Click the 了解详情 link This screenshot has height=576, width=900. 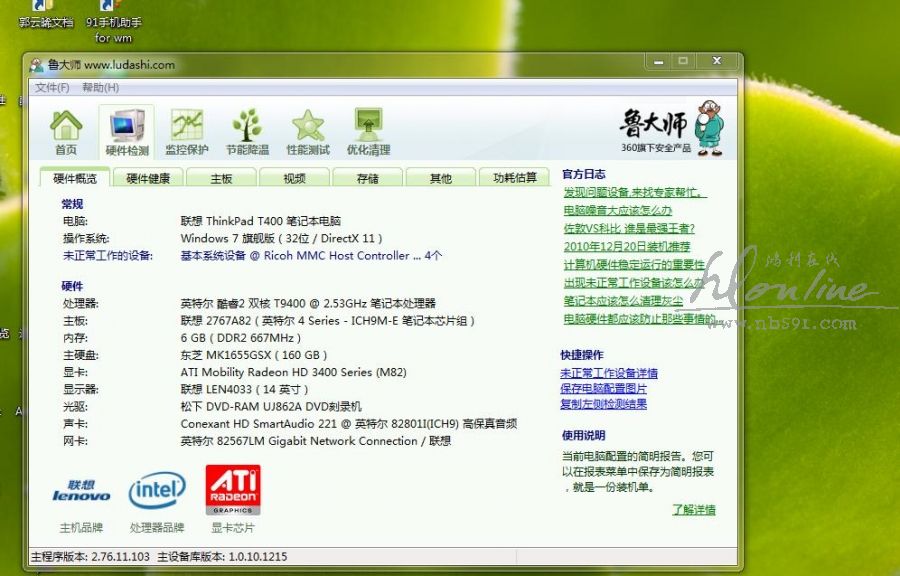[694, 509]
